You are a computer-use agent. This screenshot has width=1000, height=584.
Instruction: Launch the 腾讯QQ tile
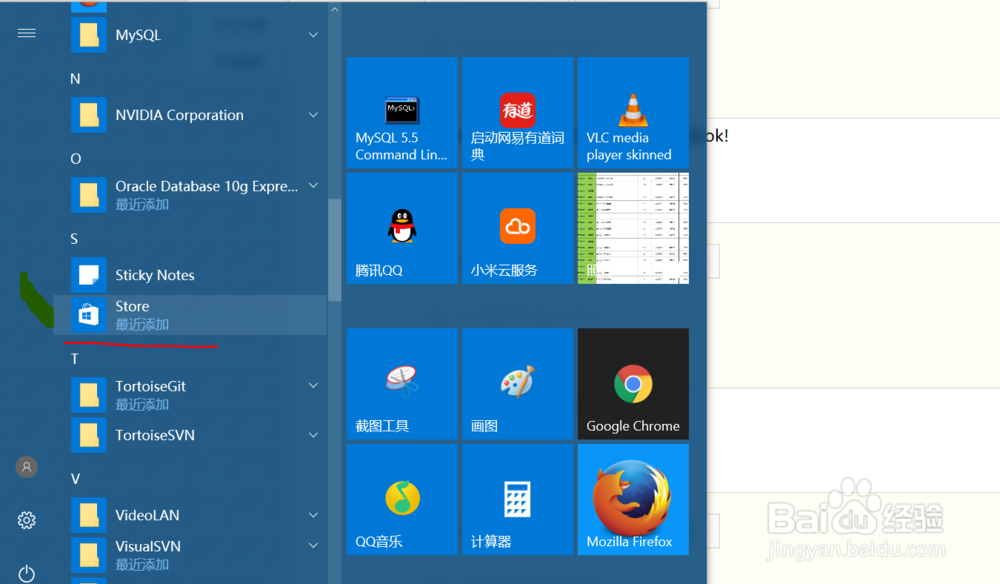pos(401,227)
